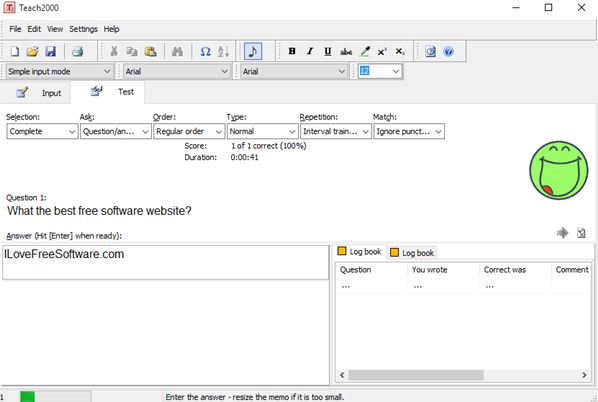Click the question text What the best free software website?

point(100,211)
